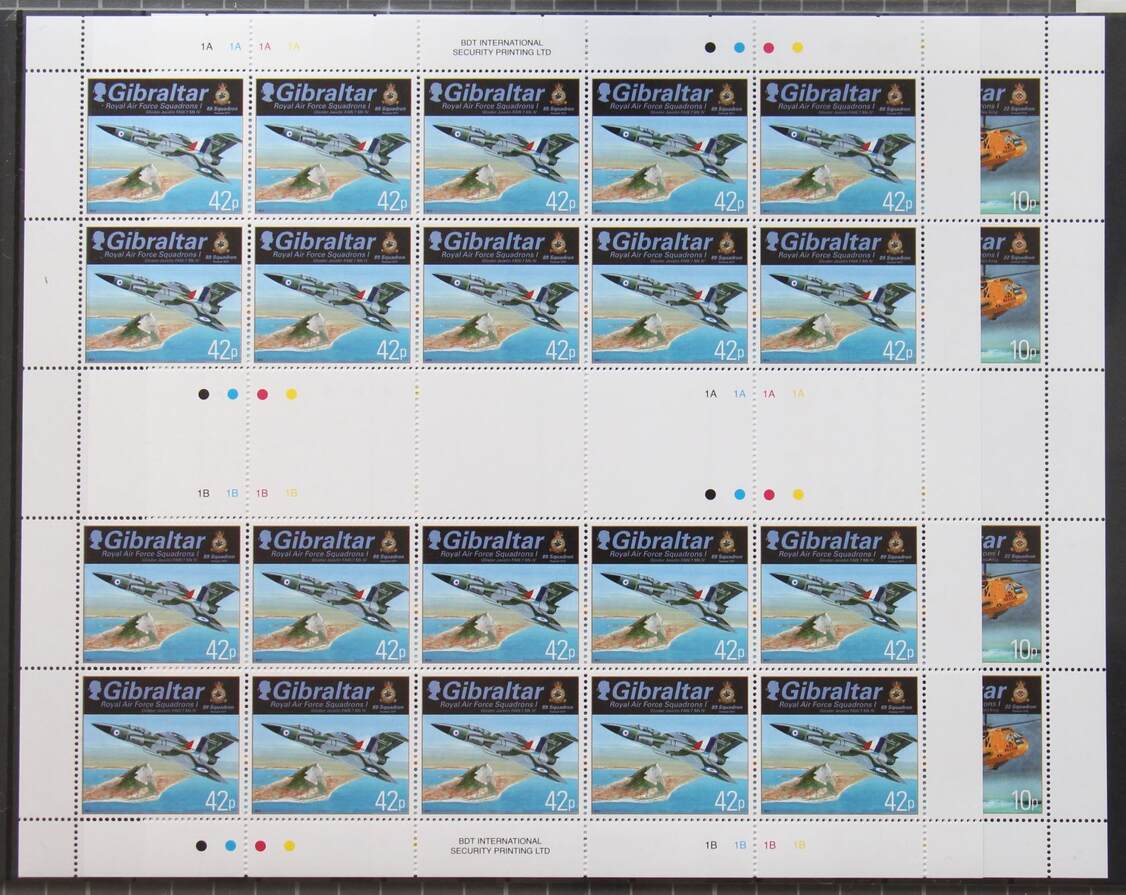
Task: Click the blue 1B plate number in the bottom margin
Action: pos(740,845)
